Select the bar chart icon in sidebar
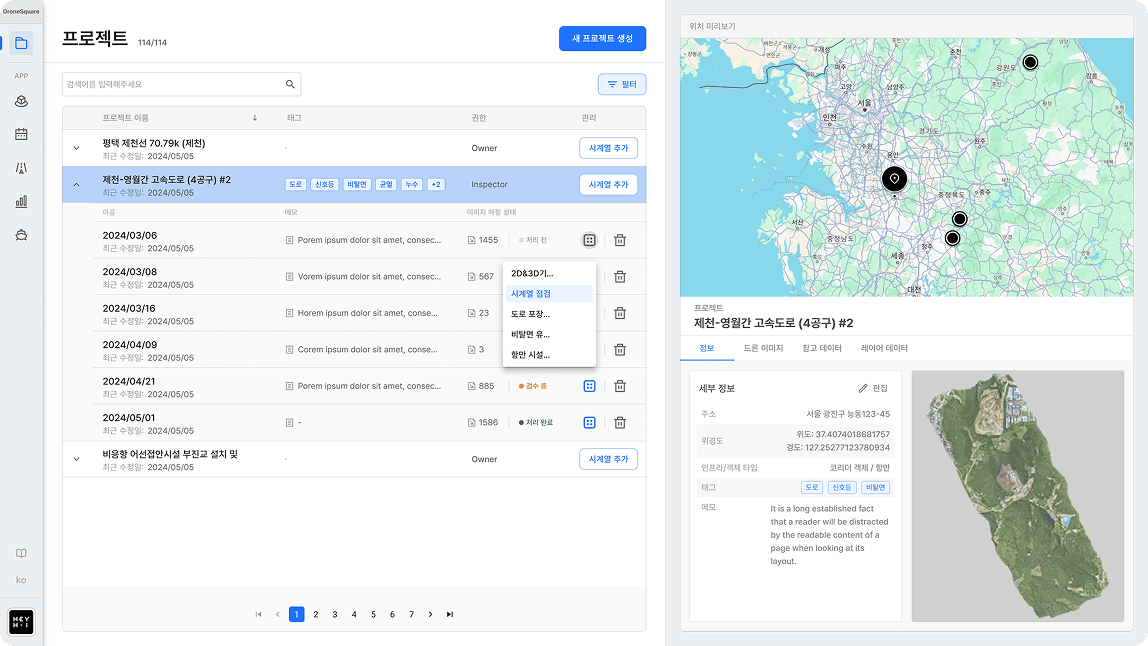1148x646 pixels. (x=21, y=201)
